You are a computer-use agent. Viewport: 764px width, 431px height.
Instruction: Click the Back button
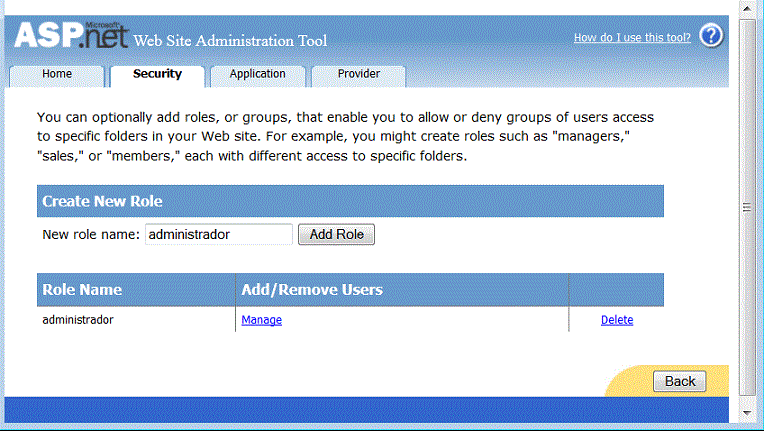680,381
